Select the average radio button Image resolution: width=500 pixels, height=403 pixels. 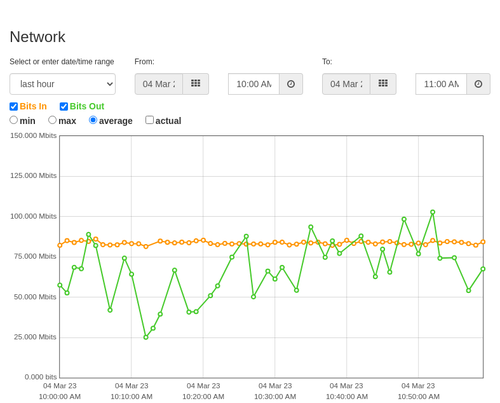pos(93,120)
